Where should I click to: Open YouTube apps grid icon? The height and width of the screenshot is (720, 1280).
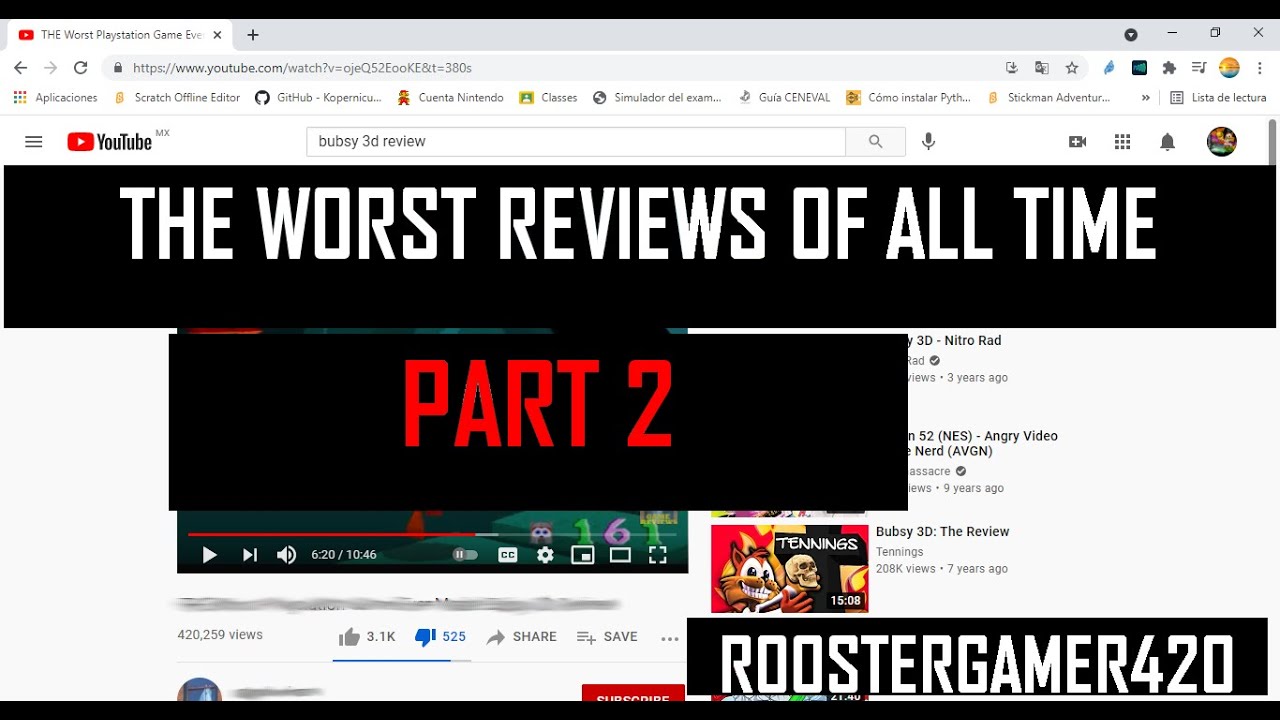click(1122, 142)
